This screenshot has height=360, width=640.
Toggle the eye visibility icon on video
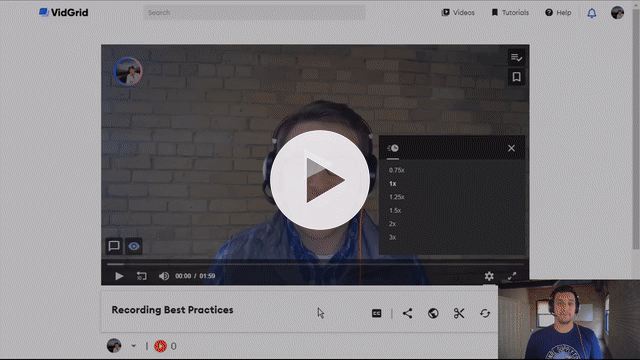(x=133, y=246)
